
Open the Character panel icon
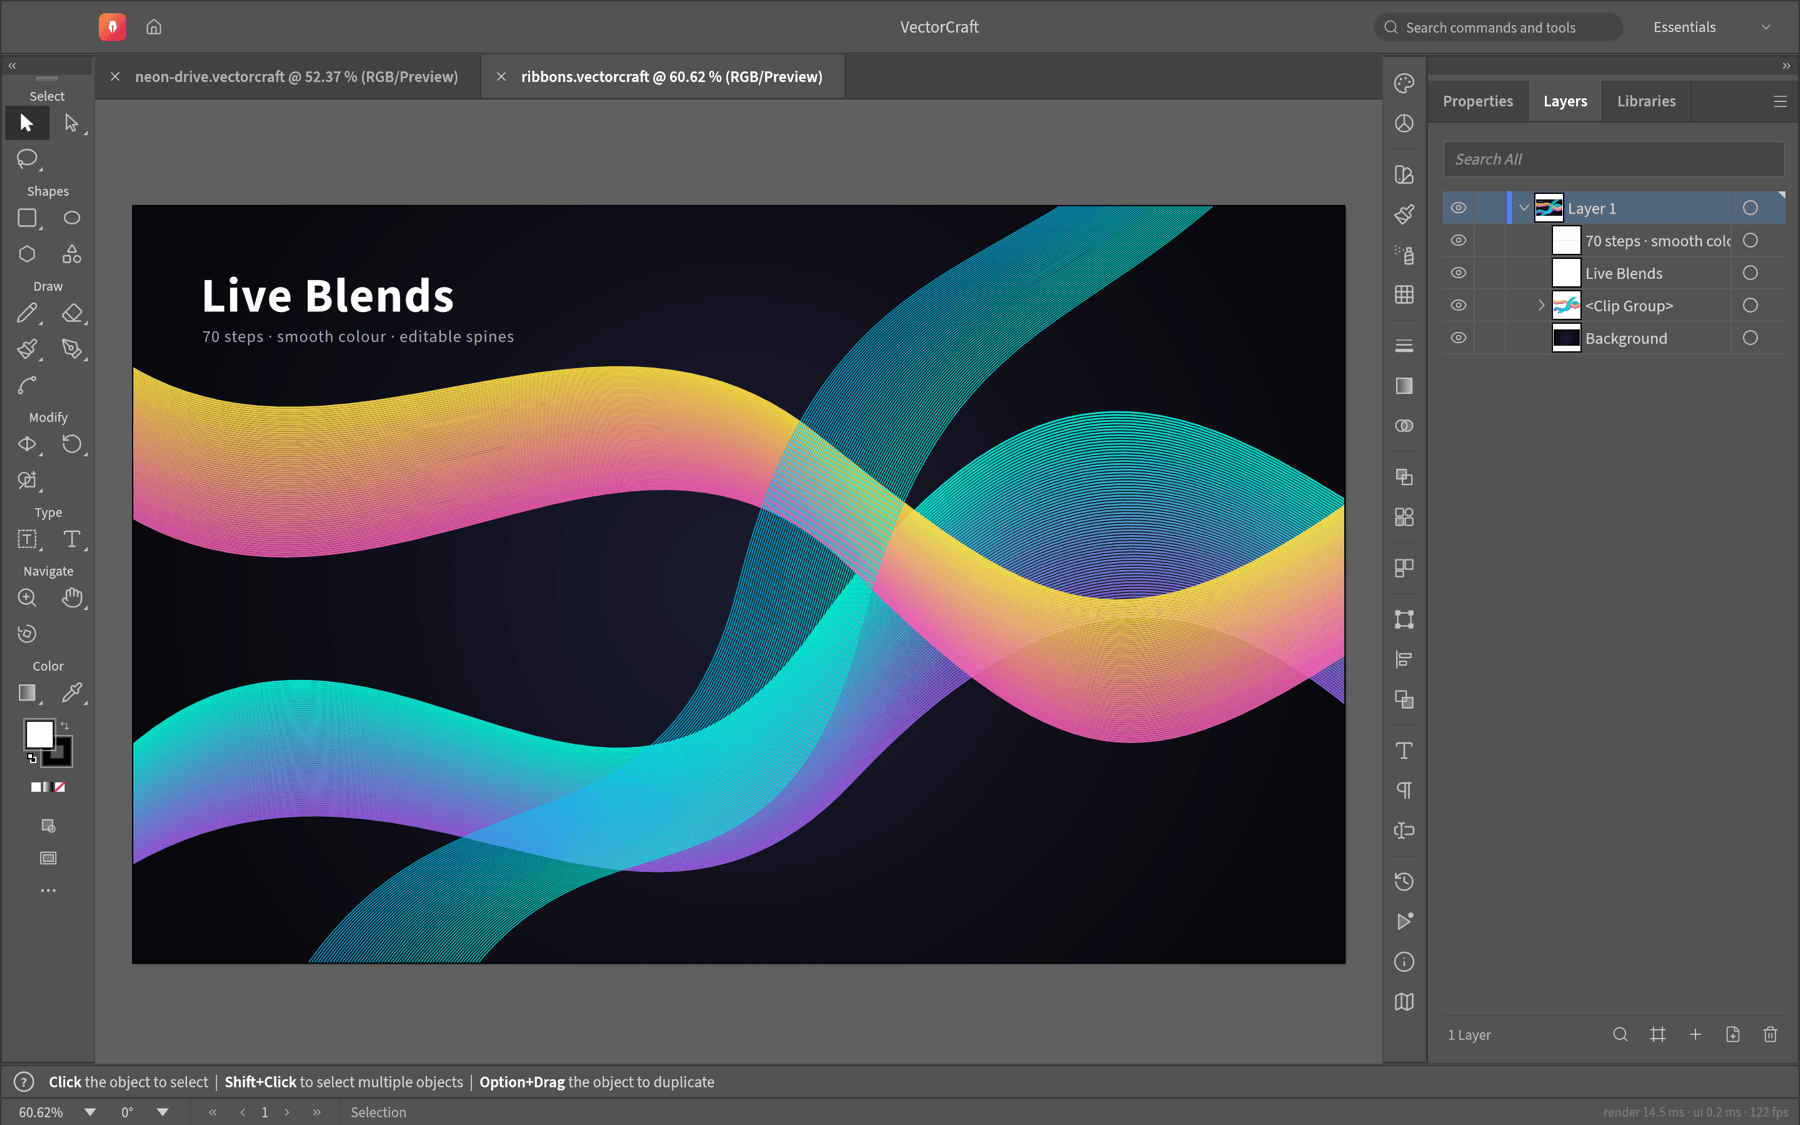1404,750
